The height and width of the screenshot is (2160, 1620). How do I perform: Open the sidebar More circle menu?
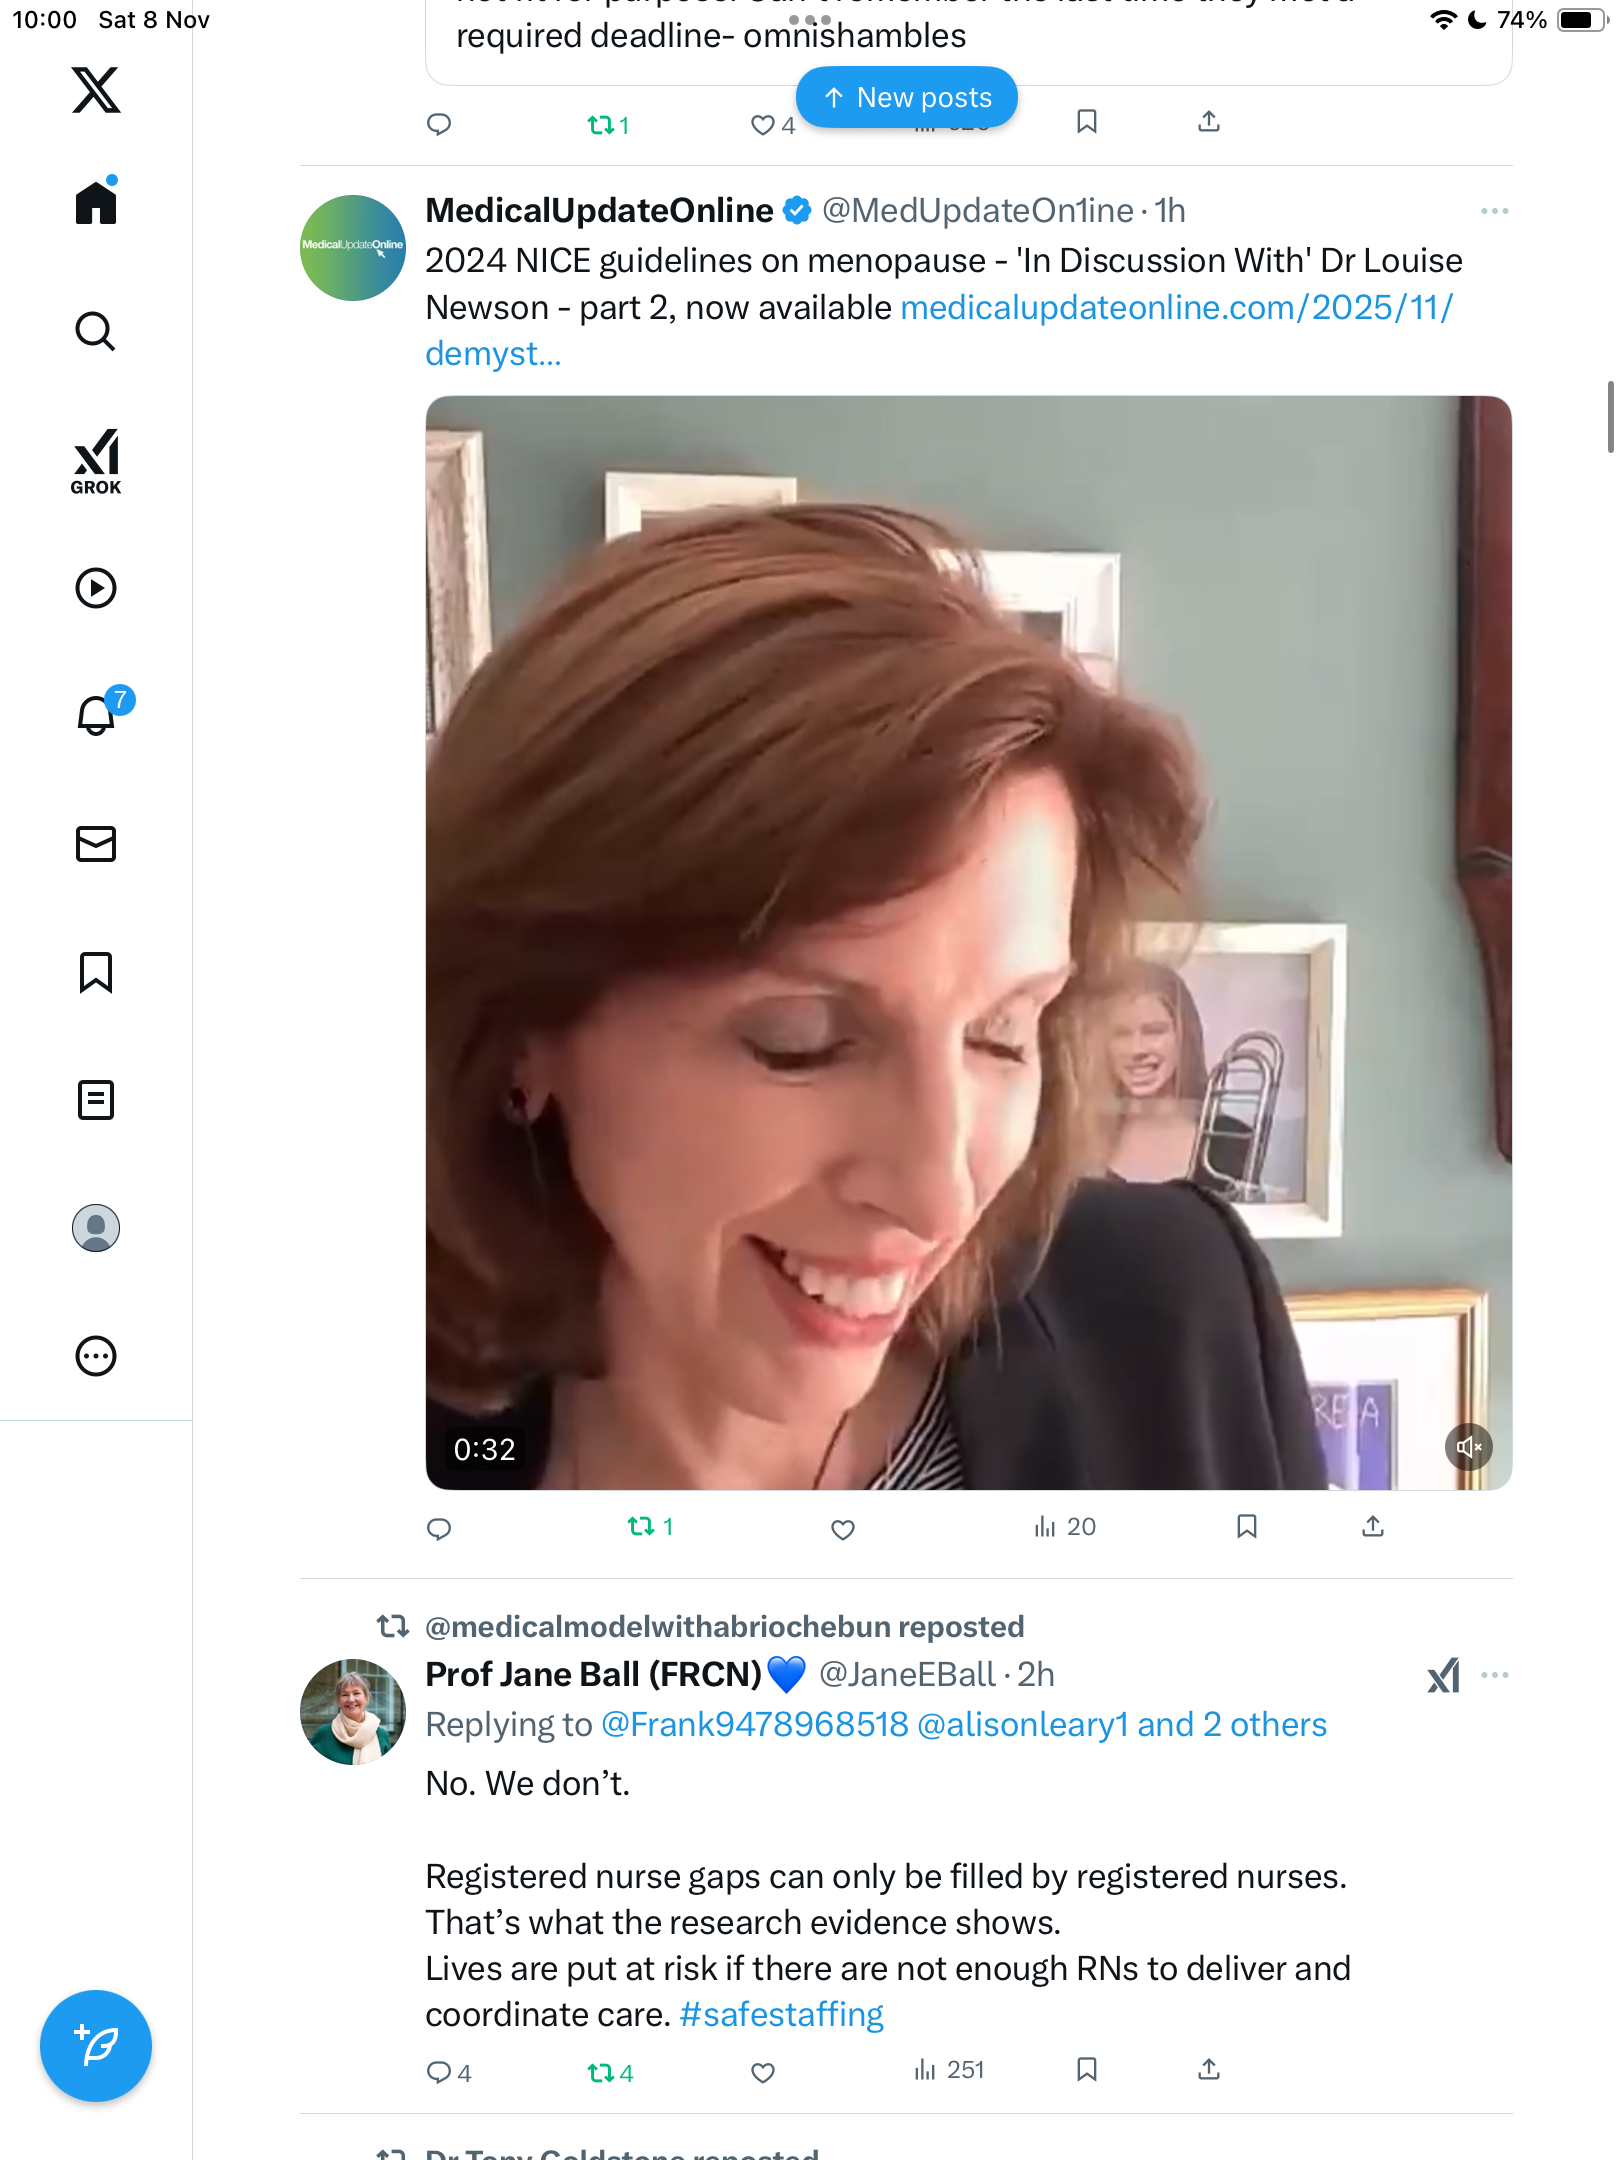96,1356
